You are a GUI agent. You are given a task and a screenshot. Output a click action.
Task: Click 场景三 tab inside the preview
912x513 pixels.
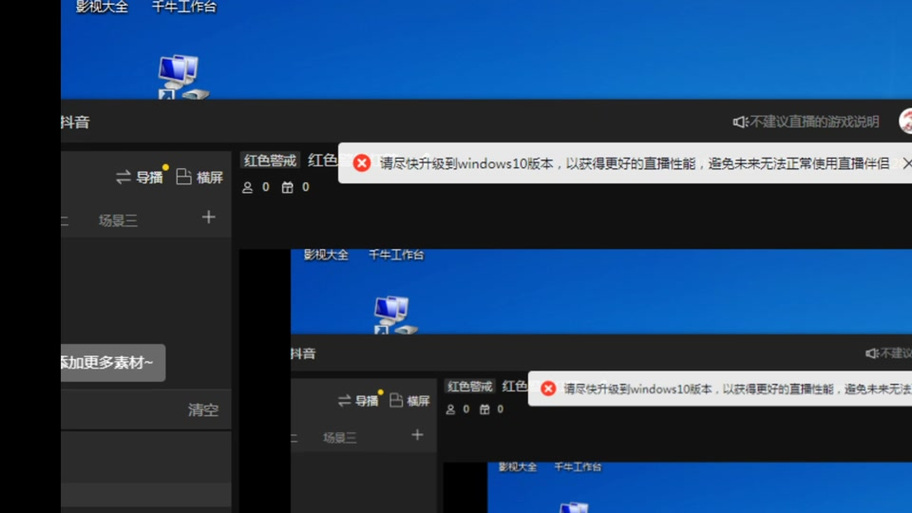click(340, 438)
